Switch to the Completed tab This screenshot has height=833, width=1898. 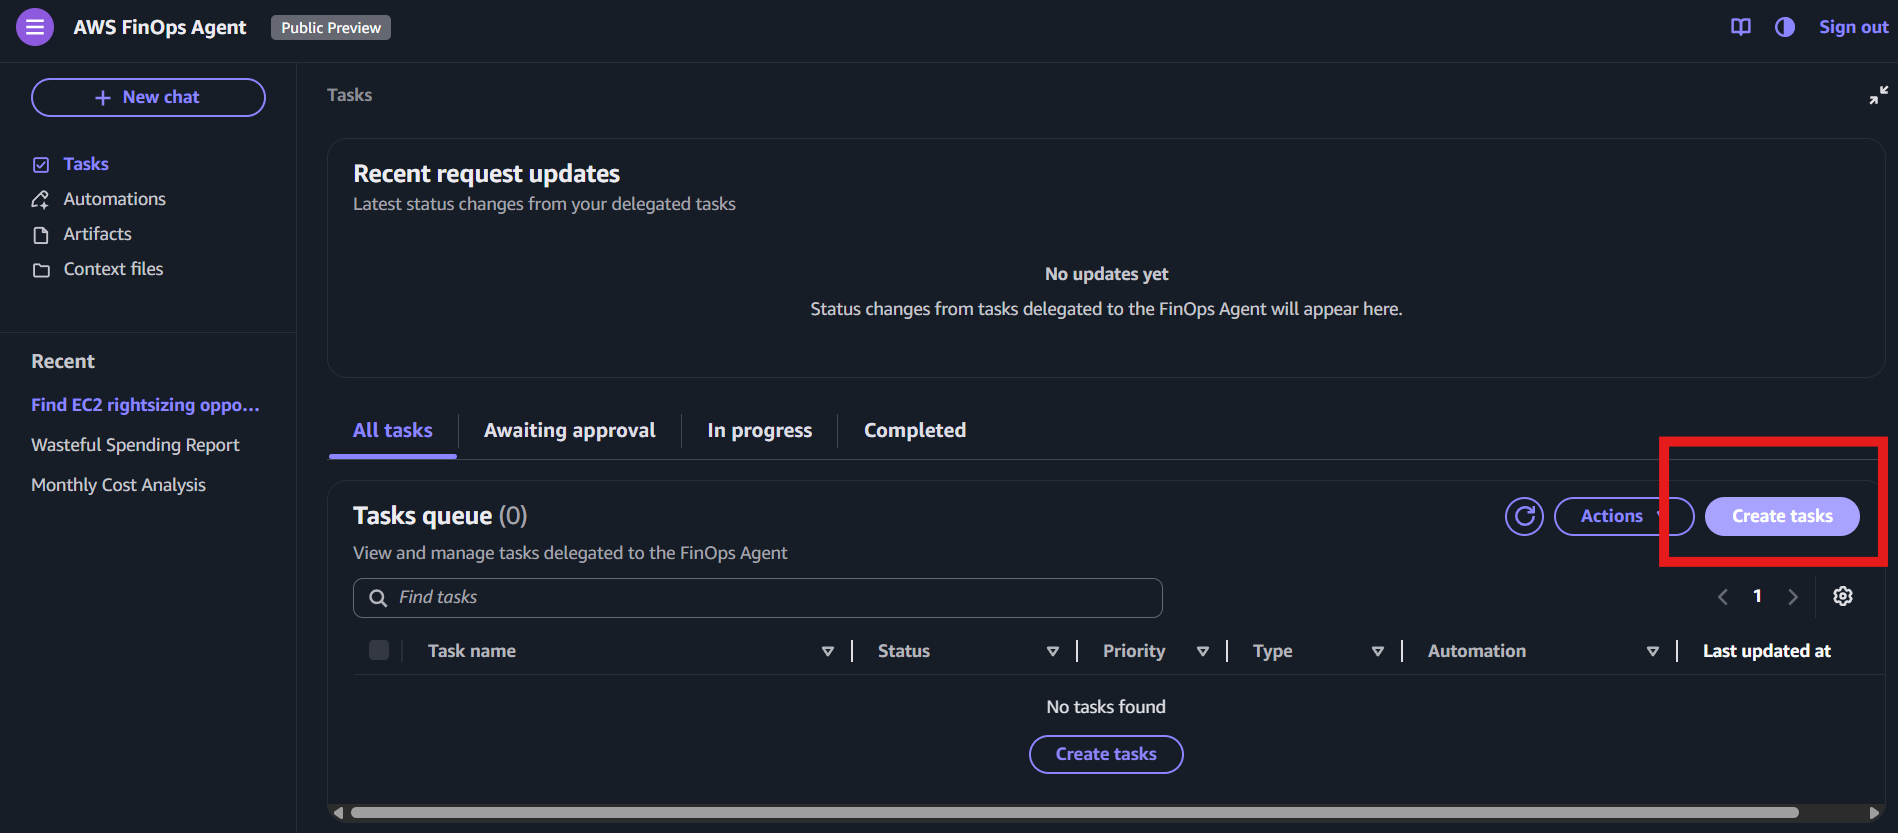[915, 430]
